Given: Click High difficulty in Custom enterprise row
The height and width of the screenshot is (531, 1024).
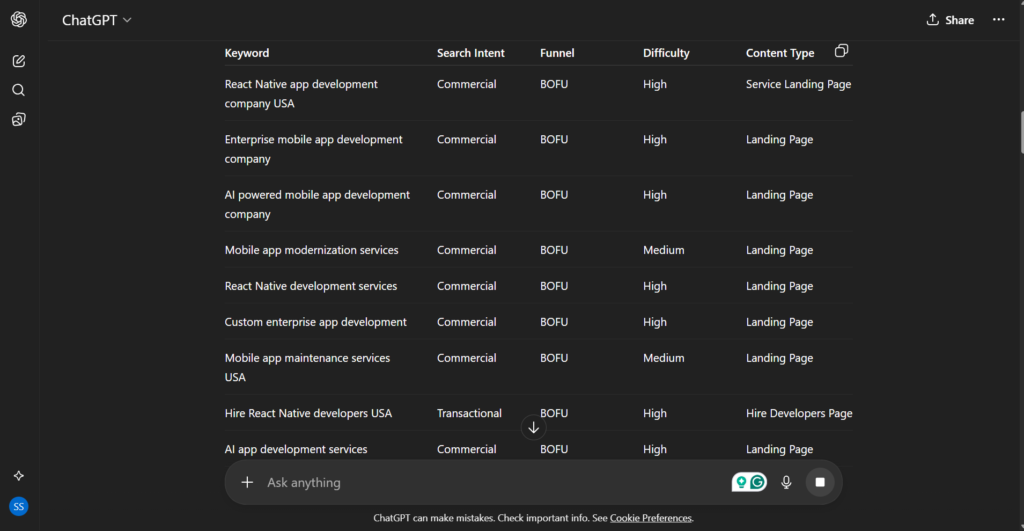Looking at the screenshot, I should tap(654, 322).
